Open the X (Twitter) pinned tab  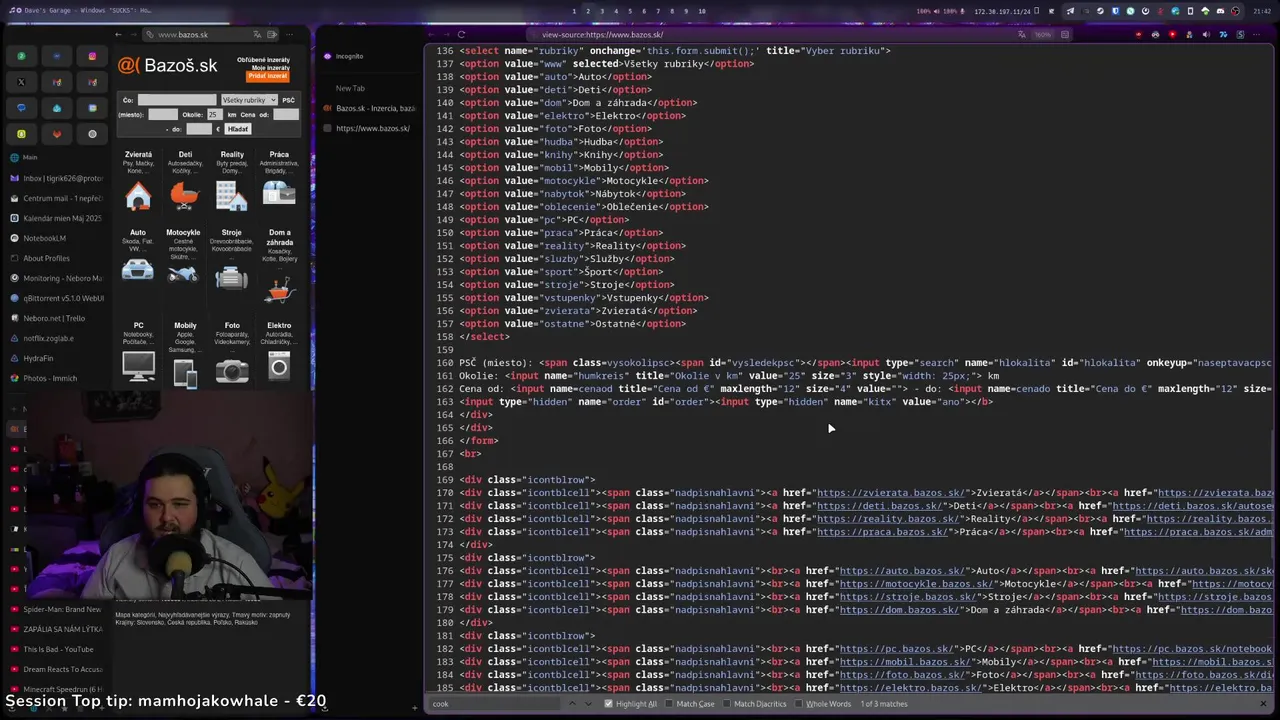21,82
